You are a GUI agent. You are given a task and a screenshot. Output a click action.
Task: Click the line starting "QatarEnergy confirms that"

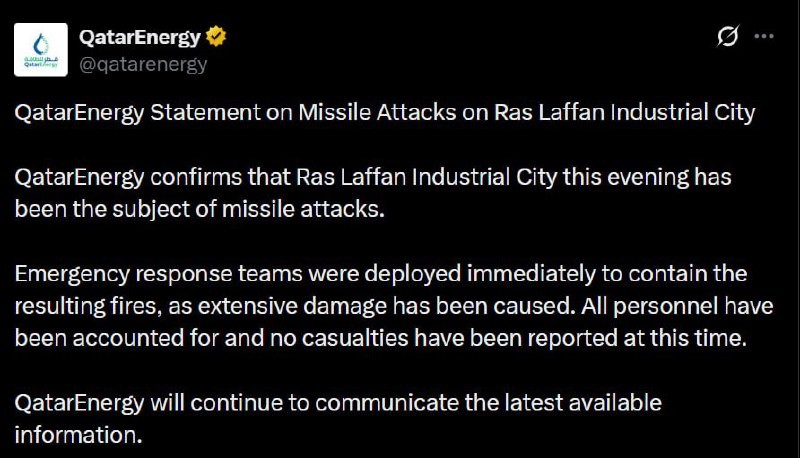pyautogui.click(x=373, y=178)
